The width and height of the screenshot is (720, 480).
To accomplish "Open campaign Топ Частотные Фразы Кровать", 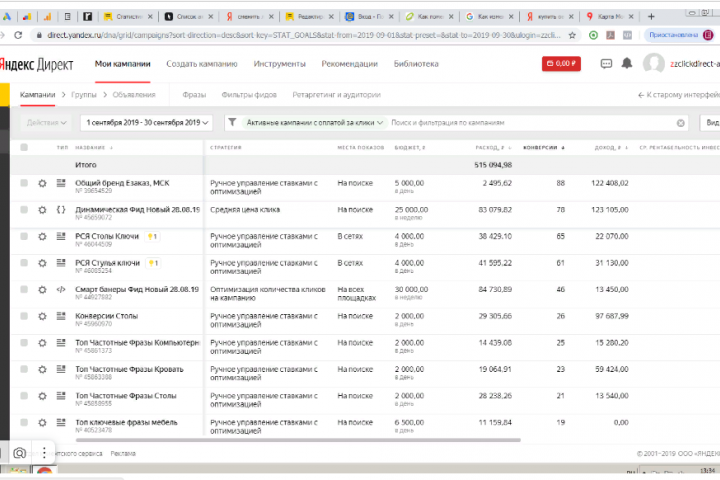I will (129, 369).
